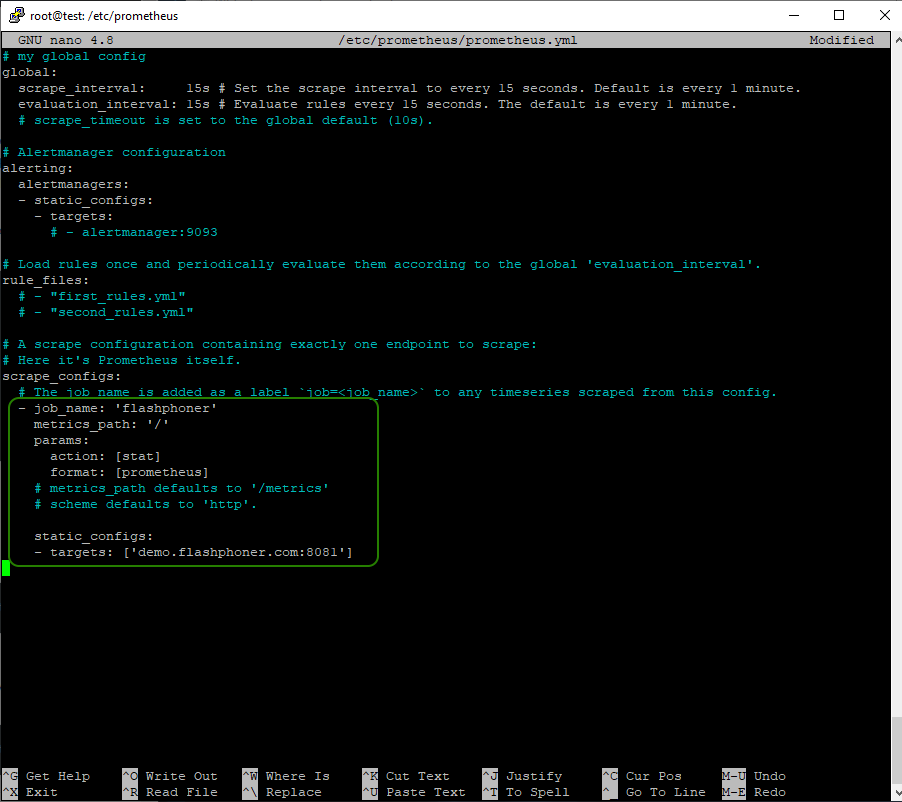Click the 'params:' line
This screenshot has height=802, width=902.
click(x=62, y=440)
